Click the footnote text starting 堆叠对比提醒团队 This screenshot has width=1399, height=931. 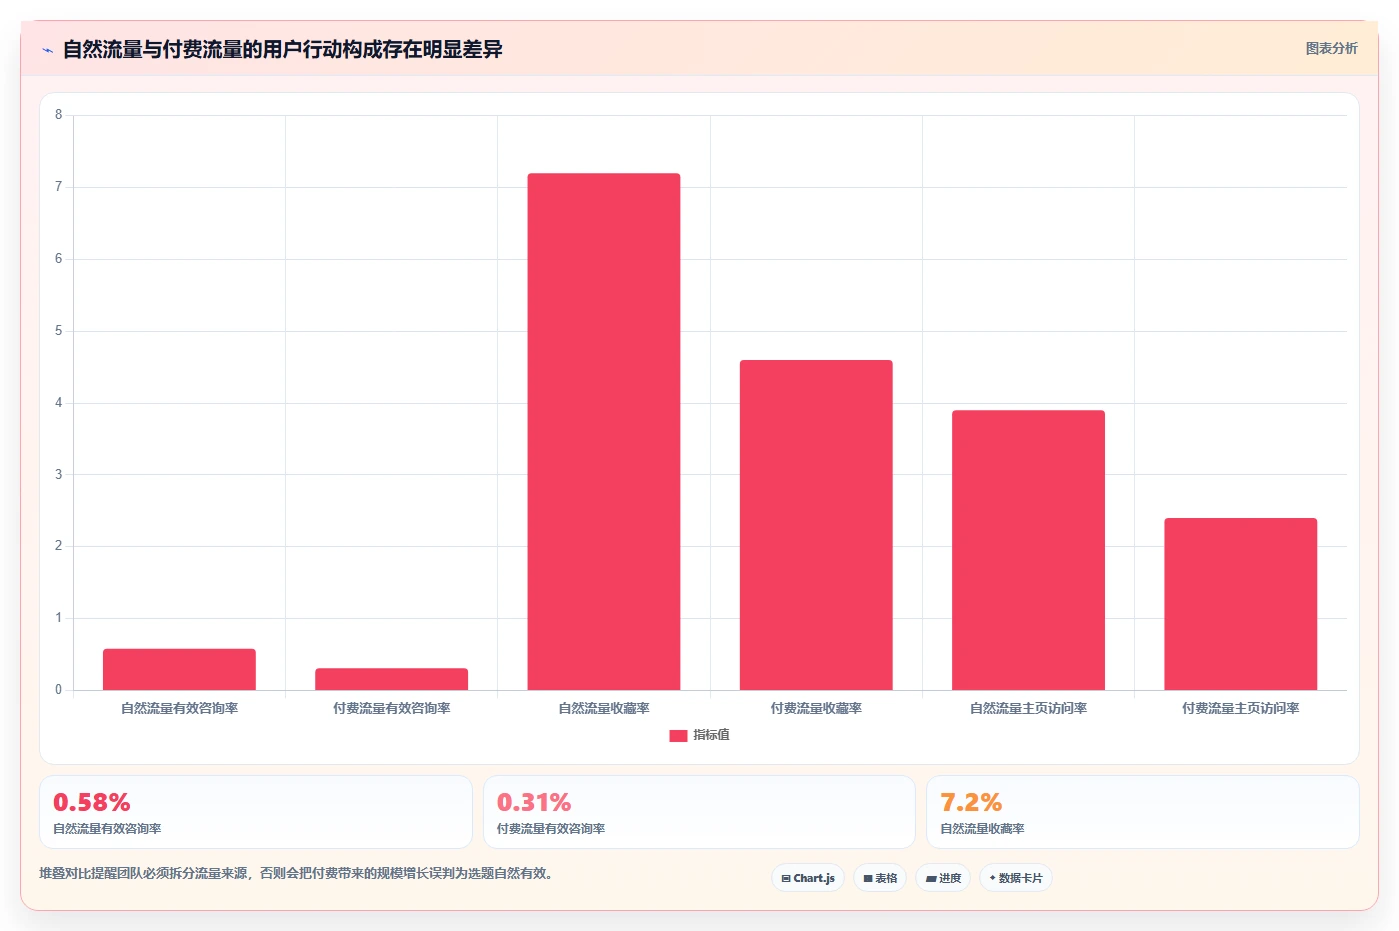pos(296,873)
